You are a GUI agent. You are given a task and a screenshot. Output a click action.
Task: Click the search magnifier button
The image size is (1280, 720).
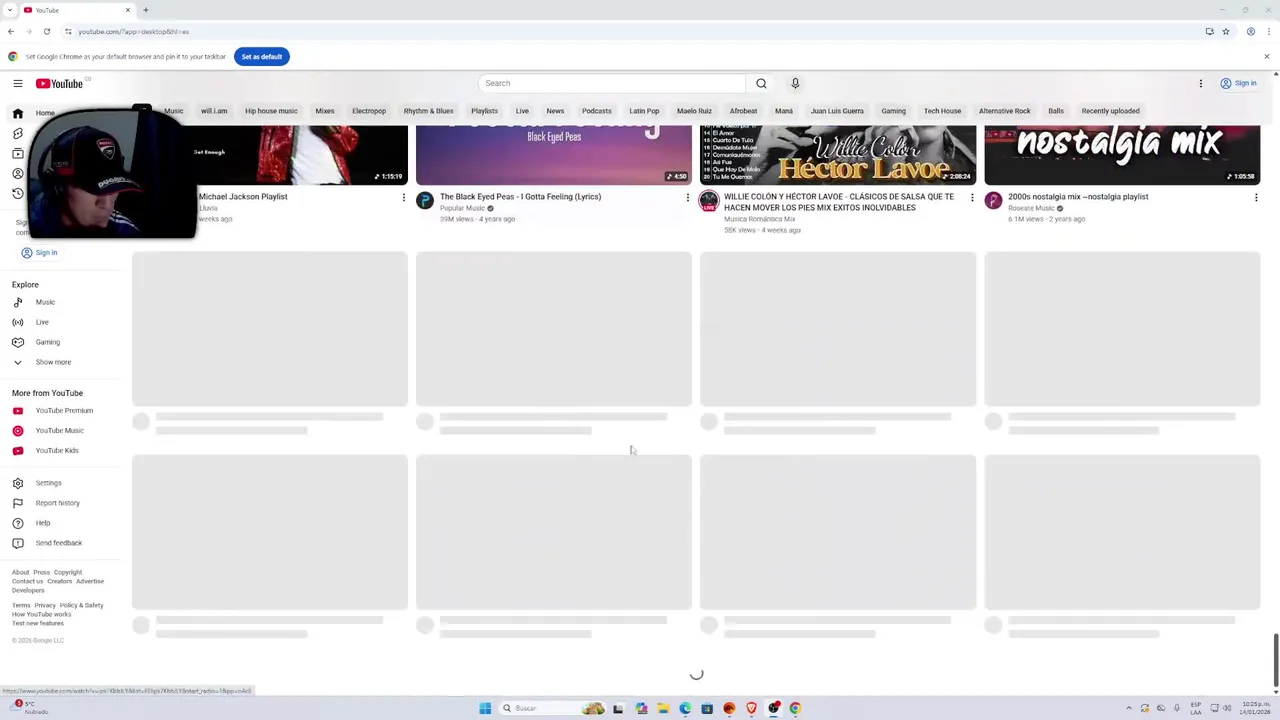coord(761,84)
